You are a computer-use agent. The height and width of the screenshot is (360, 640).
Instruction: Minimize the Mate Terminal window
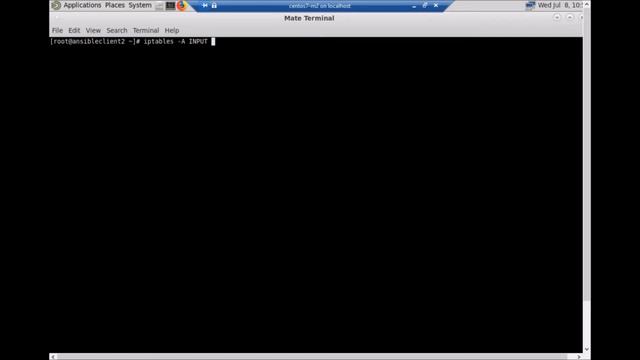(557, 17)
